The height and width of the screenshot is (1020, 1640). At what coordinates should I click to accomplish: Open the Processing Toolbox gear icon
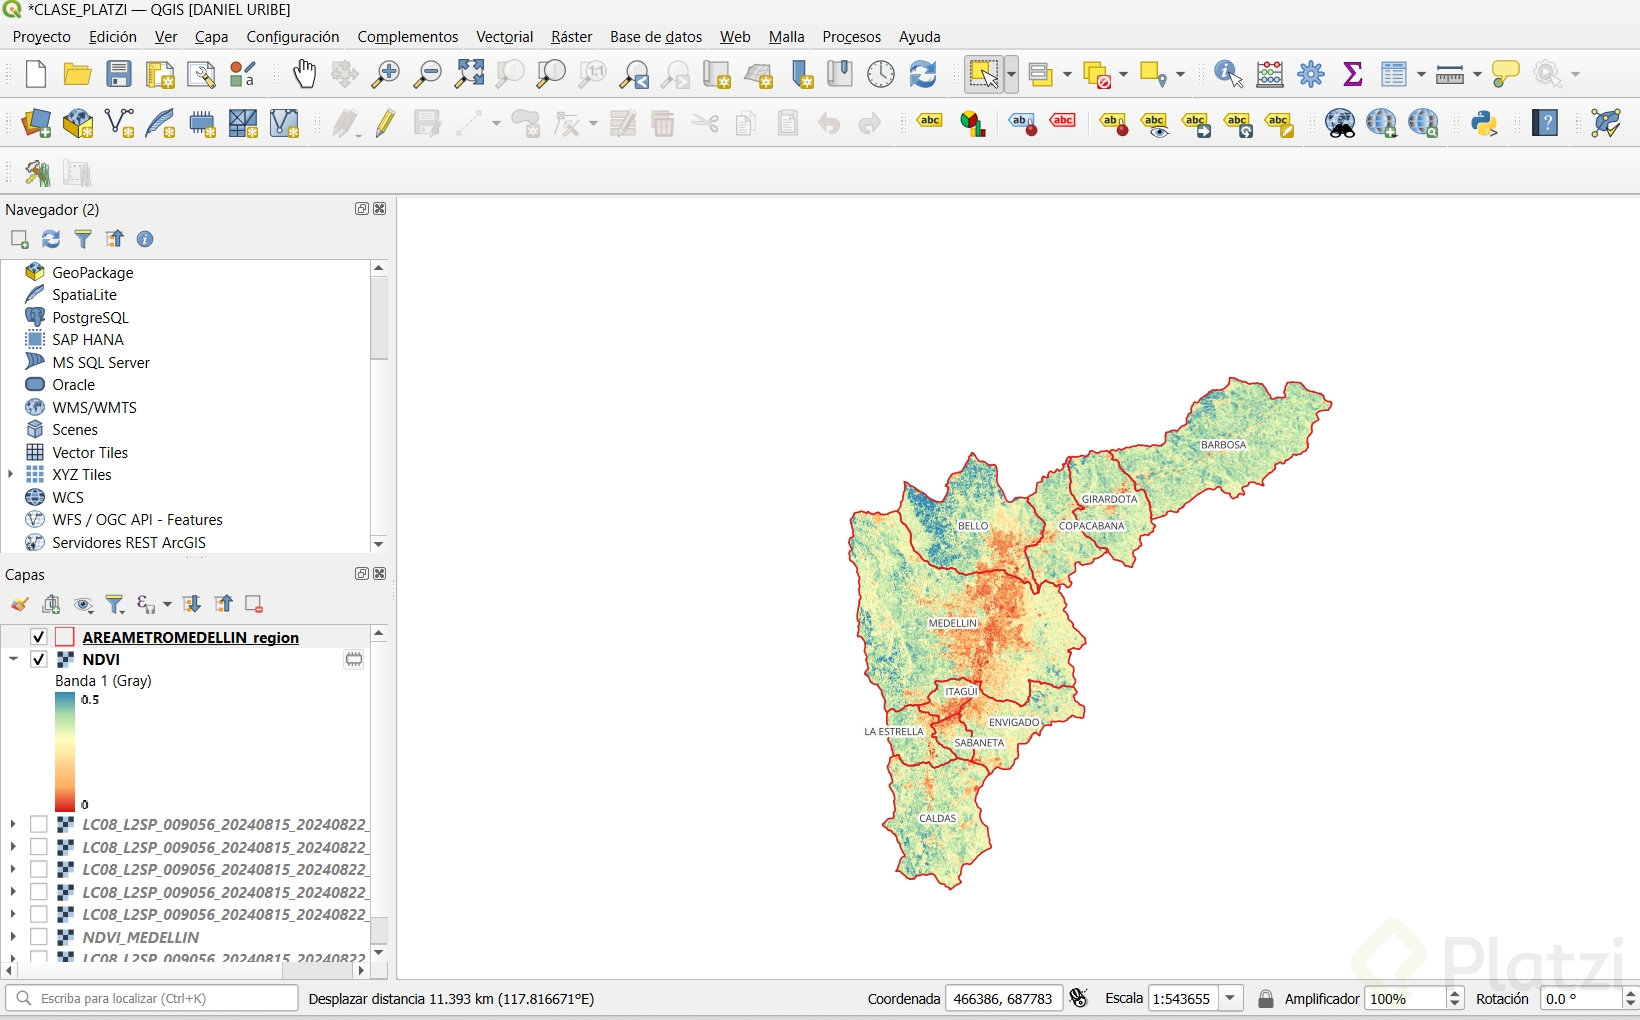point(1311,74)
